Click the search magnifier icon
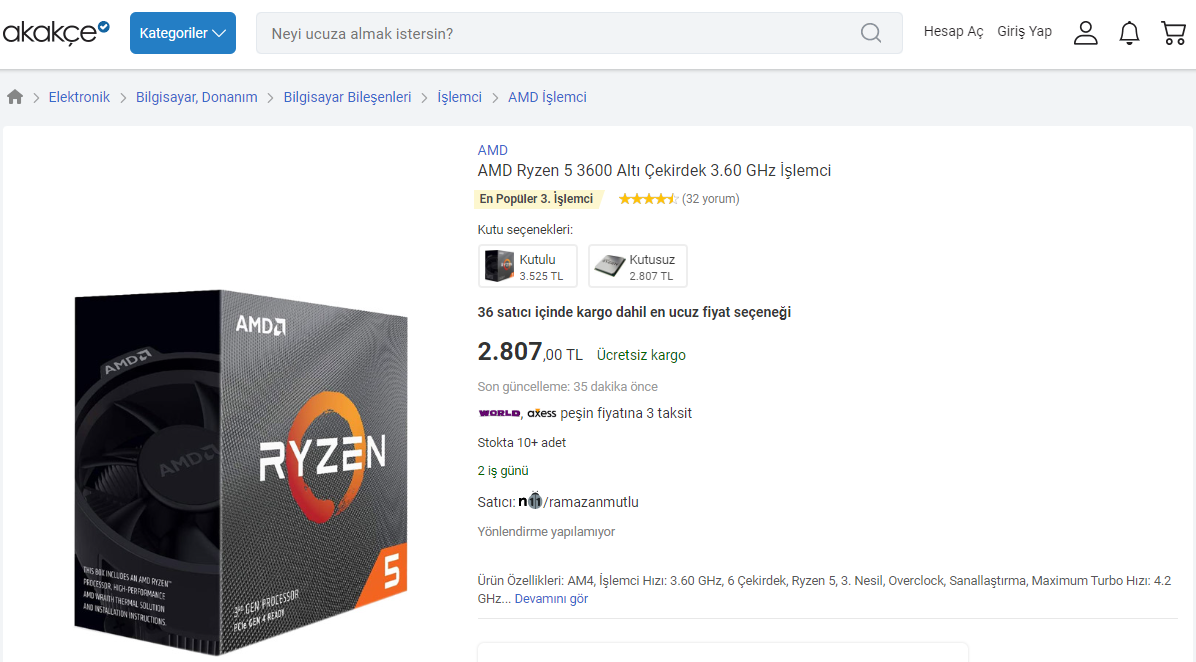 coord(870,33)
